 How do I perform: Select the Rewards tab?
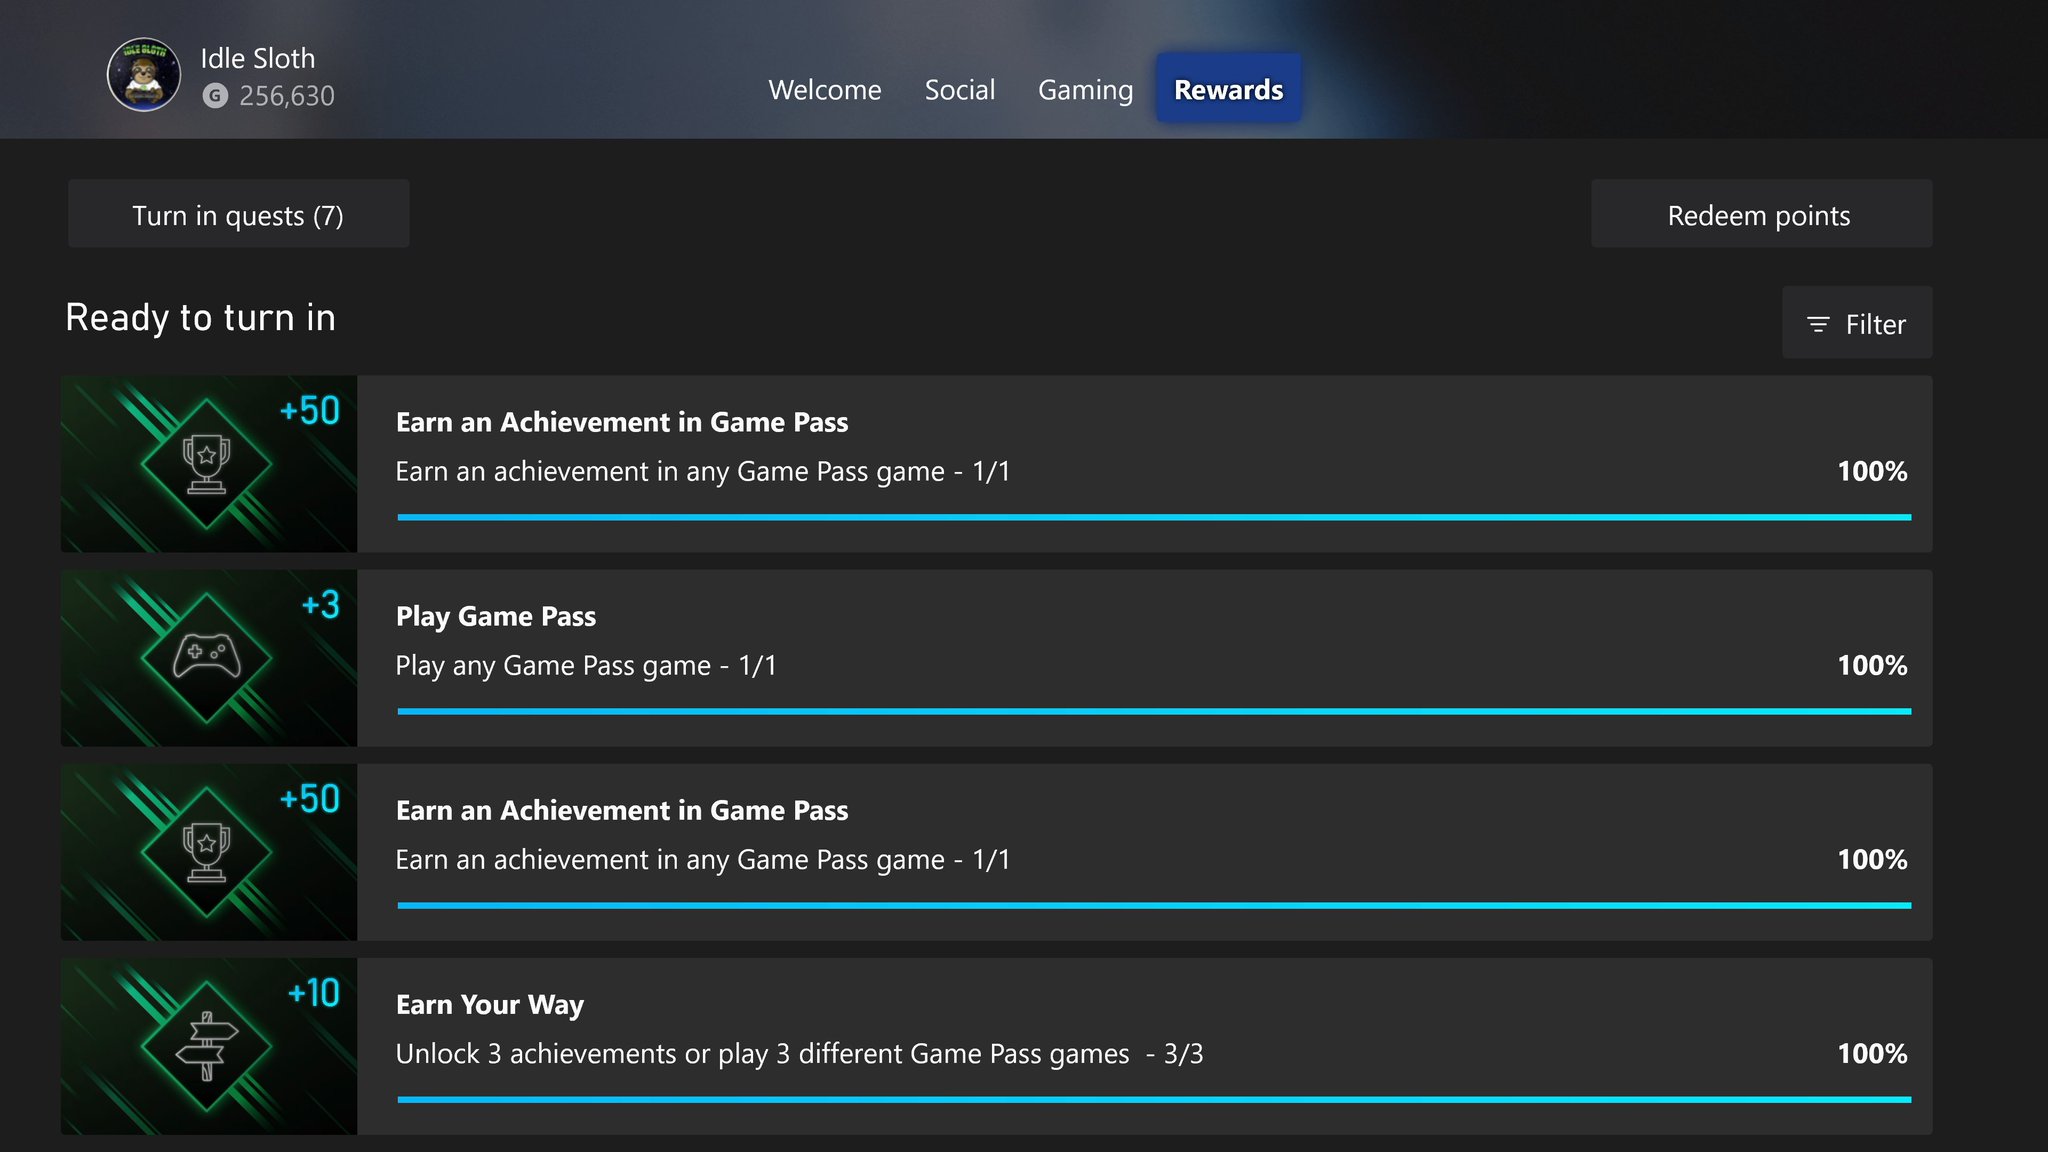click(1228, 87)
